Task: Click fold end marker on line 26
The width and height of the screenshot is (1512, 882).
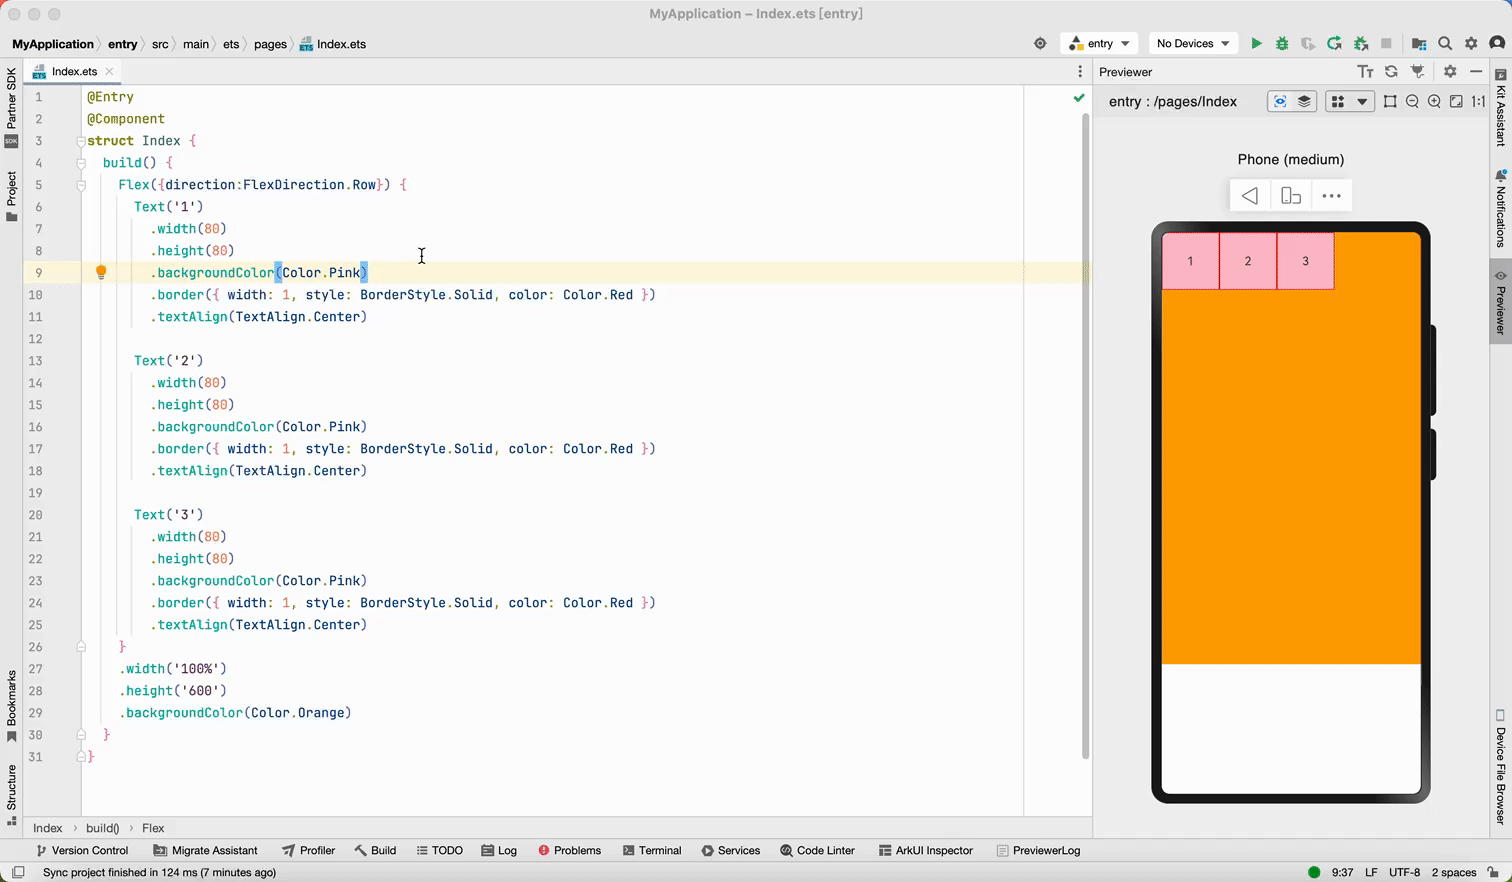Action: click(81, 647)
